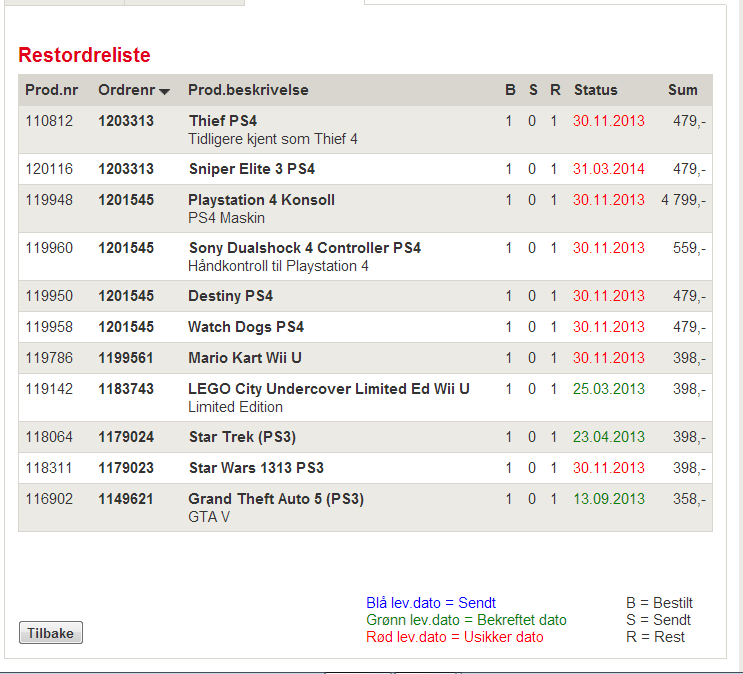Screen dimensions: 743x674
Task: Select order number 1149621
Action: click(x=126, y=499)
